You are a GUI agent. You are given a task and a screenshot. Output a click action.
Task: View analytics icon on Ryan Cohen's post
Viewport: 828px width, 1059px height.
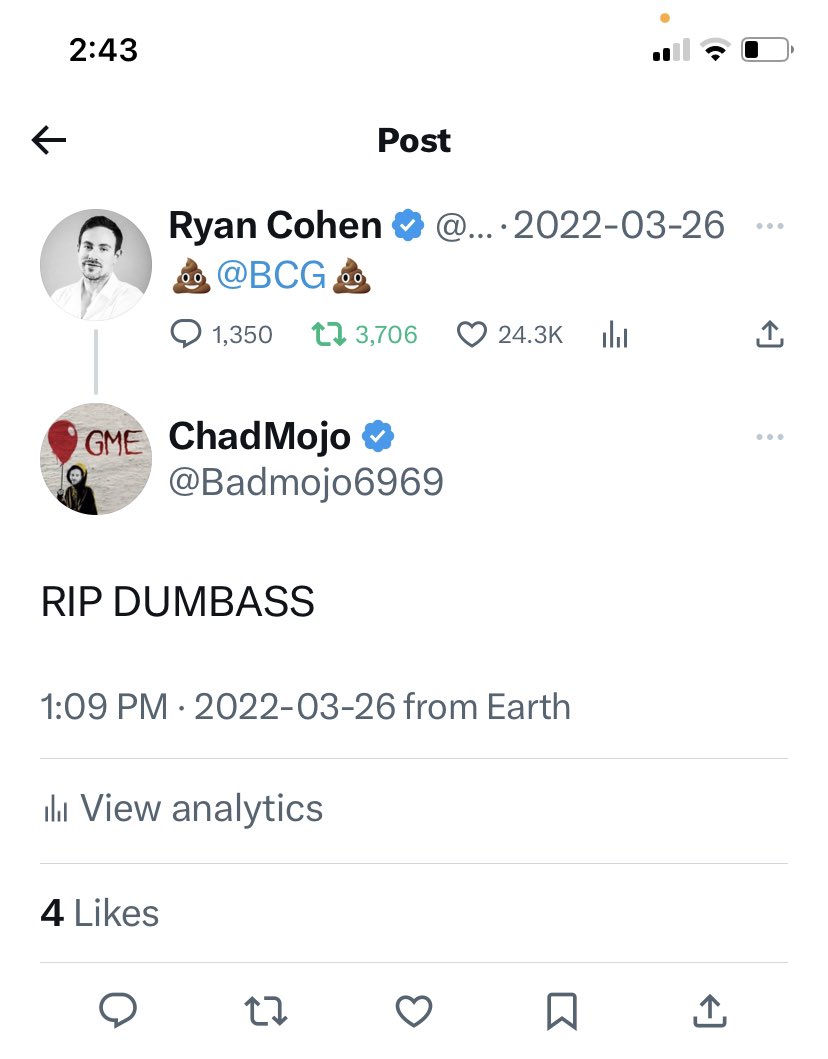click(614, 336)
